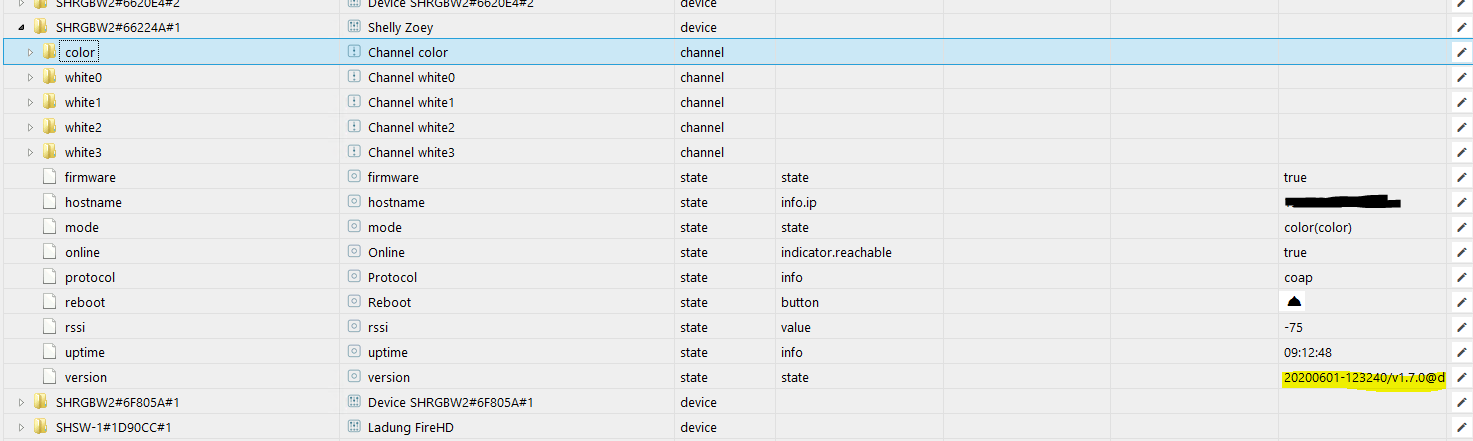Collapse the SHRGBW2#66224A#1 device node
The height and width of the screenshot is (441, 1473).
tap(21, 27)
